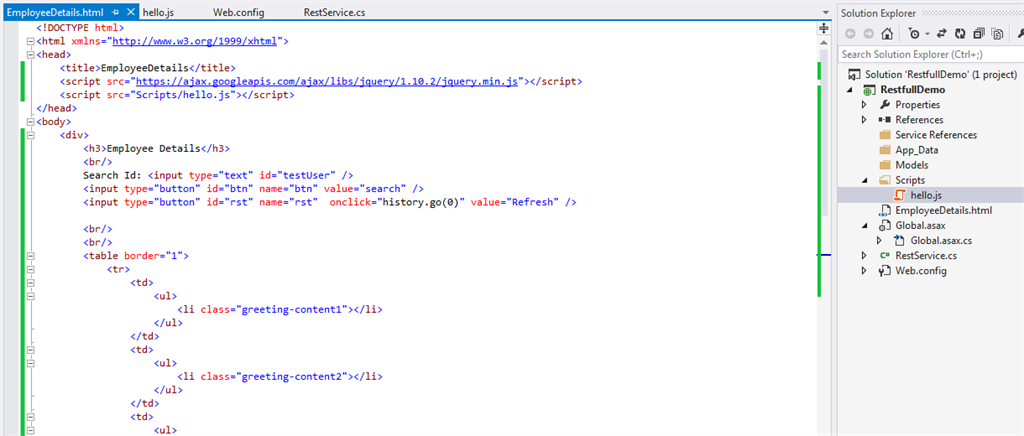The width and height of the screenshot is (1024, 436).
Task: Click the RestfullDemo project globe icon
Action: [x=870, y=90]
